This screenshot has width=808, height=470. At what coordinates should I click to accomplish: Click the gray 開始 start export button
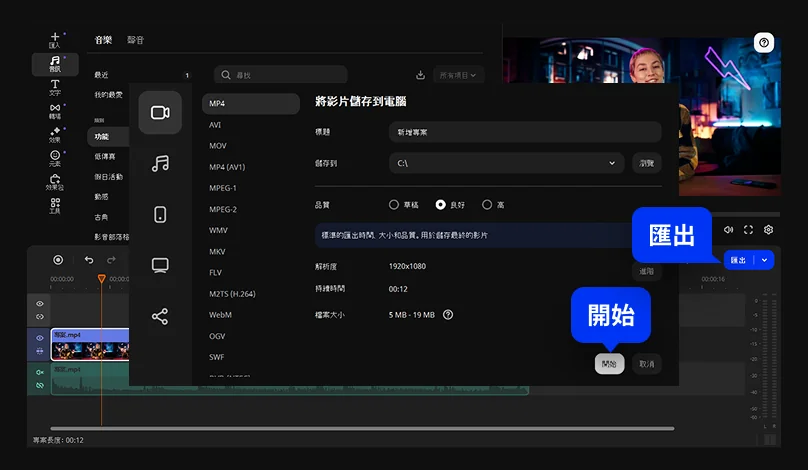point(609,364)
